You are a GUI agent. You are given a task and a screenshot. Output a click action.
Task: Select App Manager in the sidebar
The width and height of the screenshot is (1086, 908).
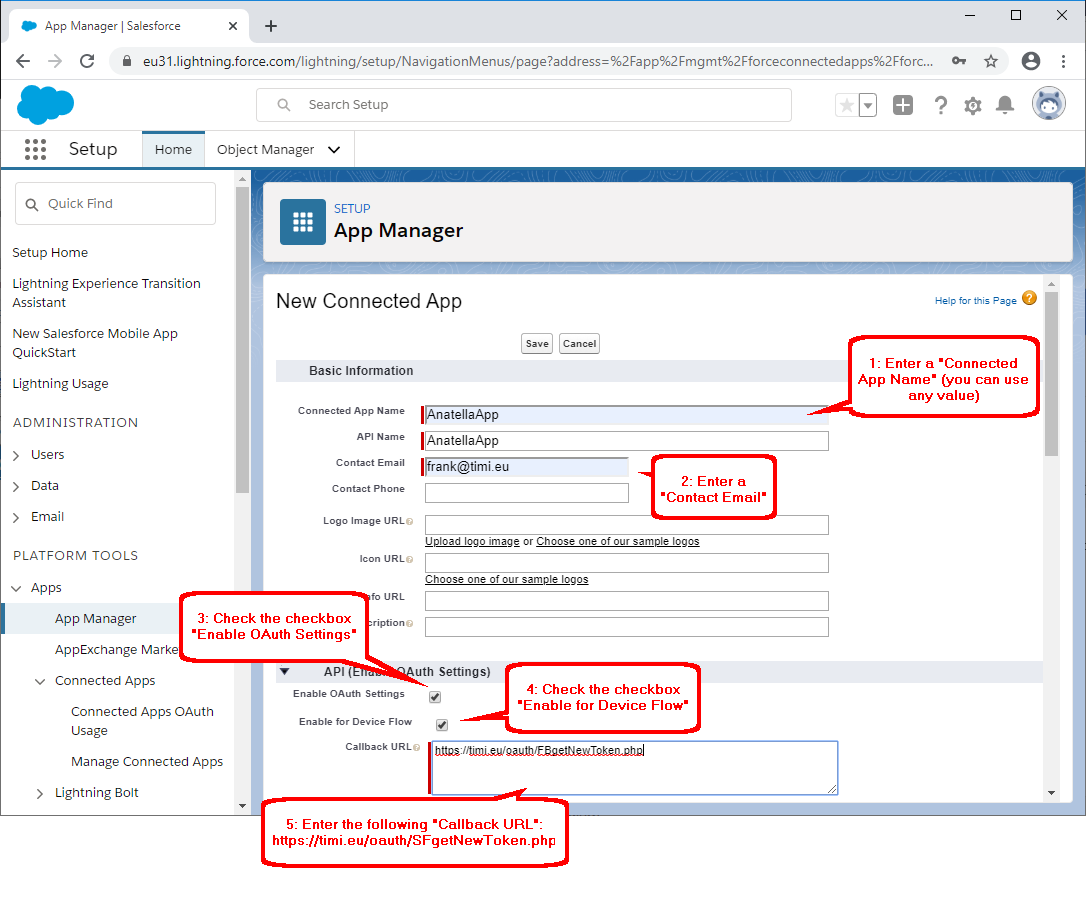click(x=96, y=618)
